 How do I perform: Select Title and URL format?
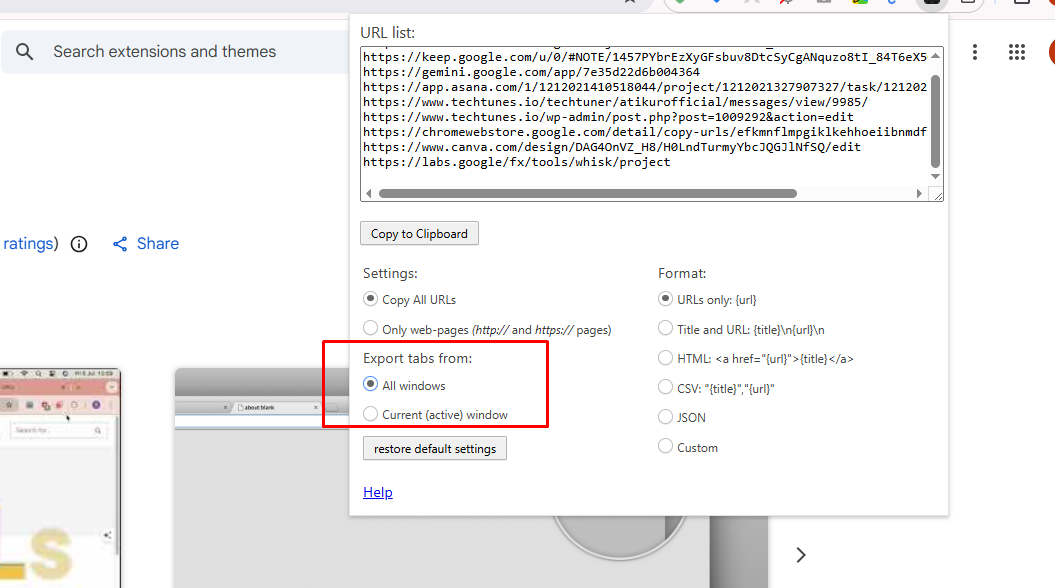click(665, 328)
